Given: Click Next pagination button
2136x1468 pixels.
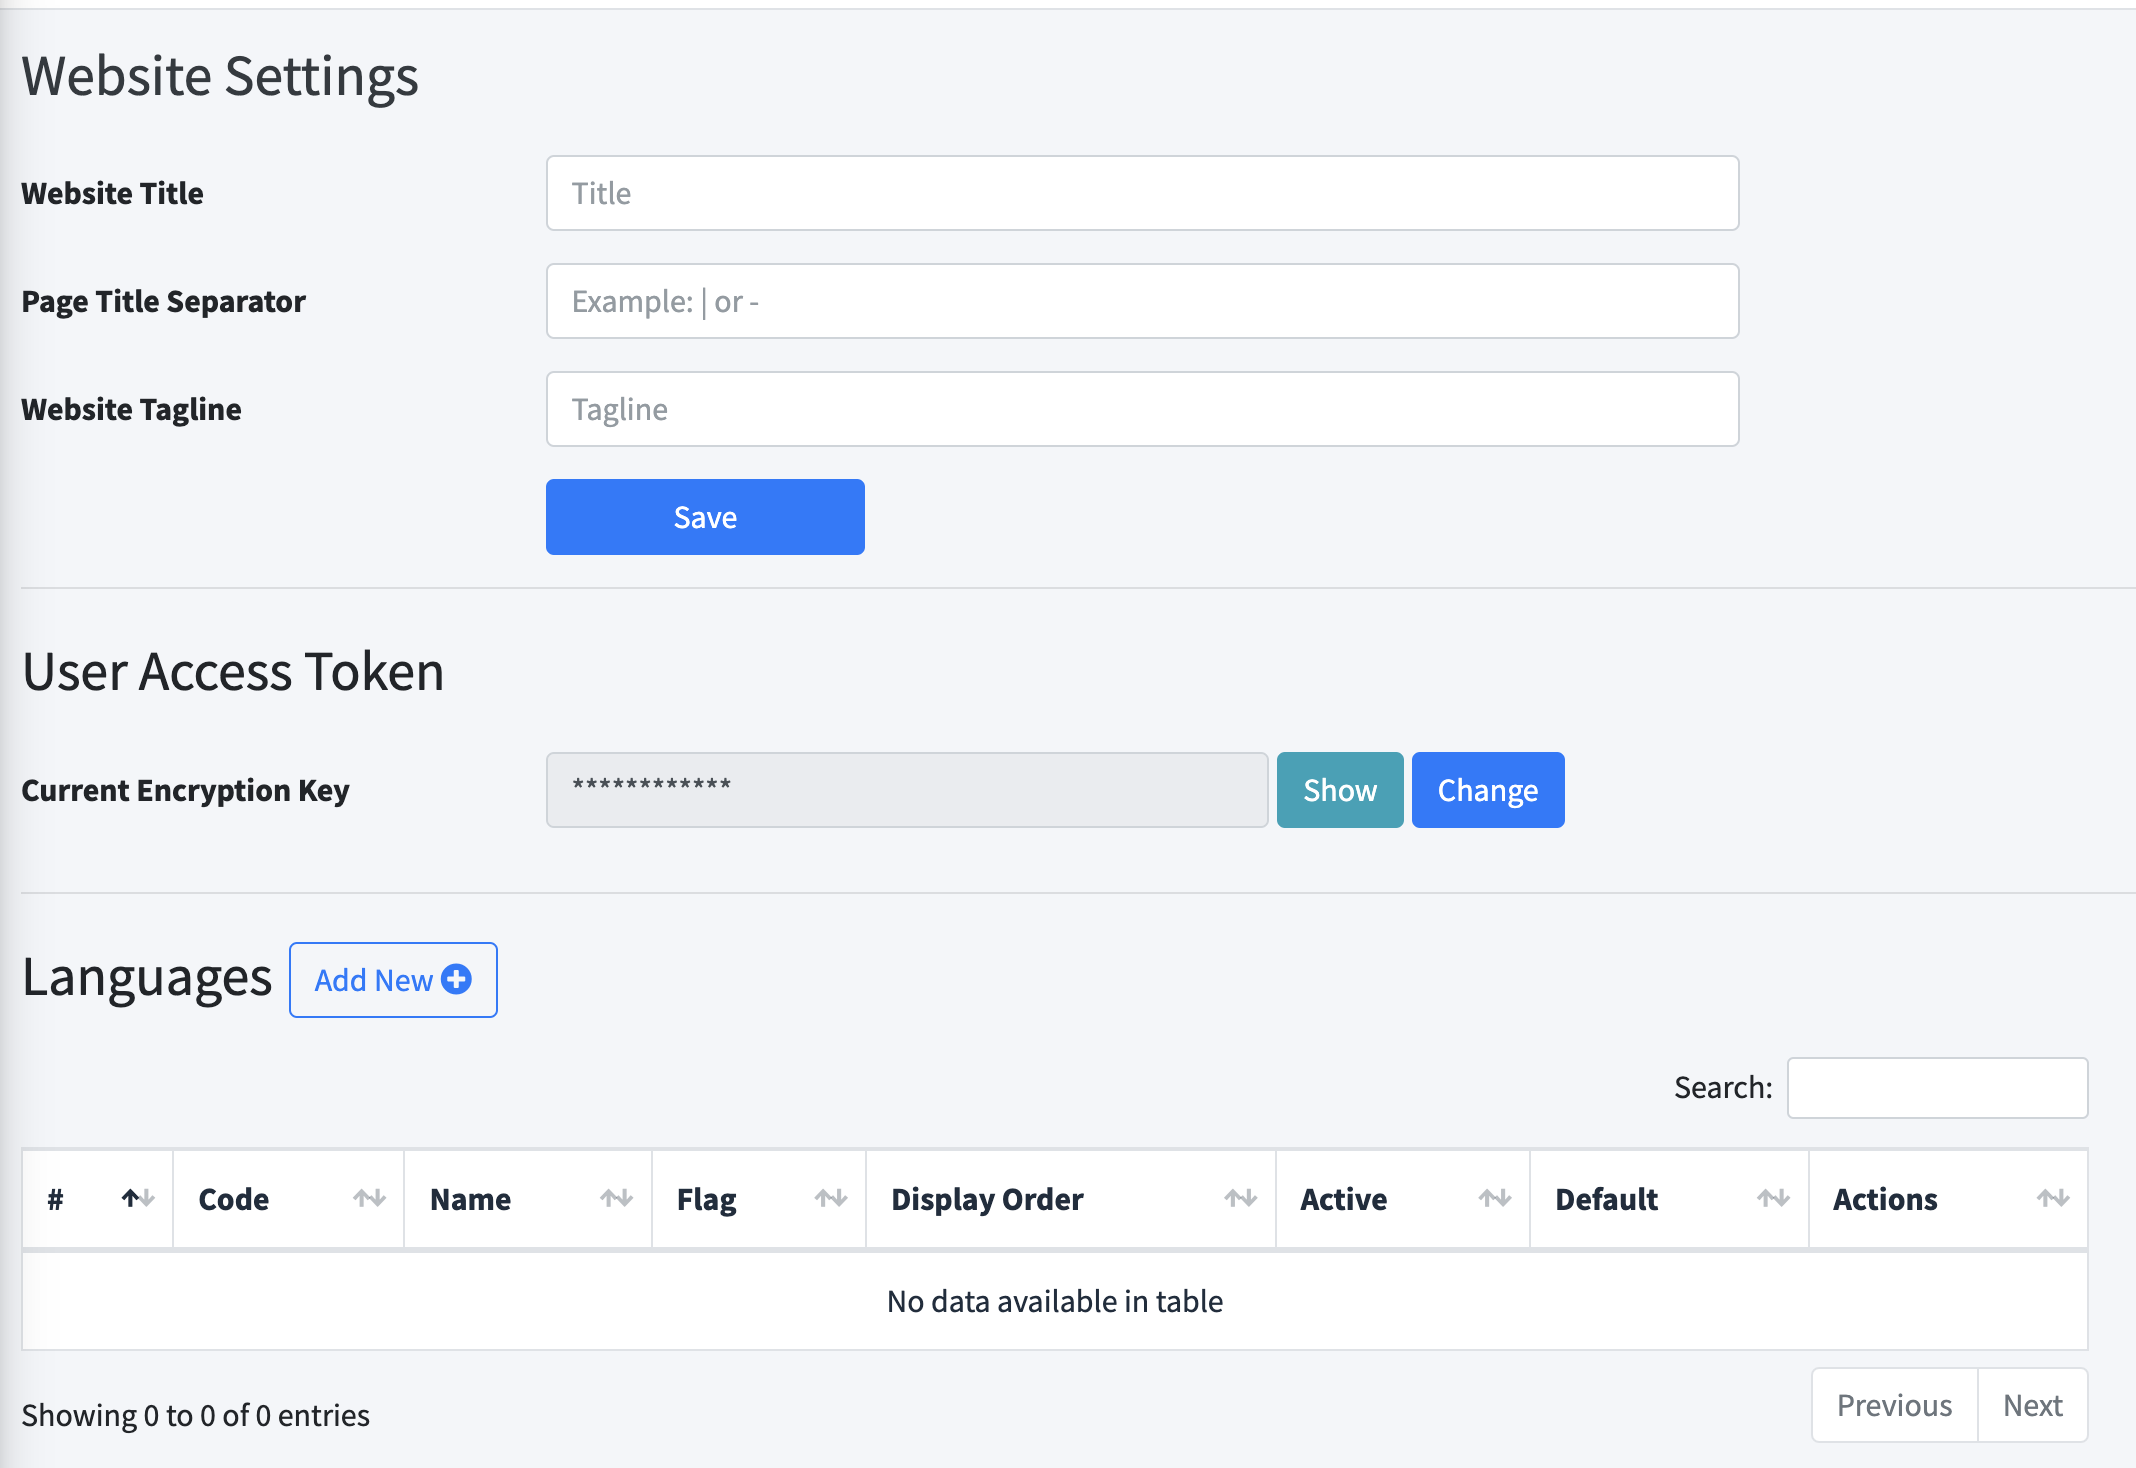Looking at the screenshot, I should (2034, 1405).
